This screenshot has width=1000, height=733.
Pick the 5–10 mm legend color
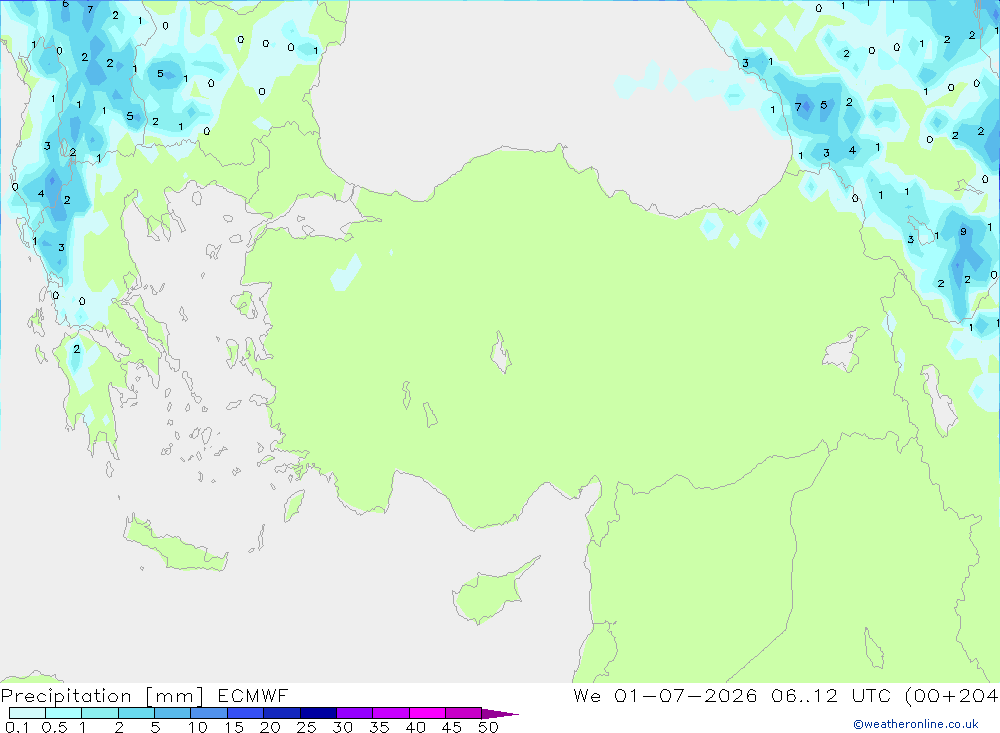172,713
